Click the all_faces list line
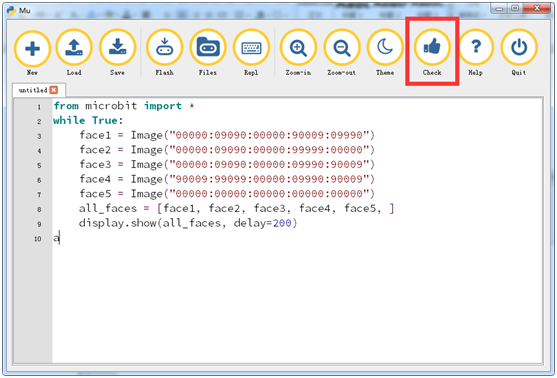Image resolution: width=557 pixels, height=378 pixels. [x=237, y=209]
